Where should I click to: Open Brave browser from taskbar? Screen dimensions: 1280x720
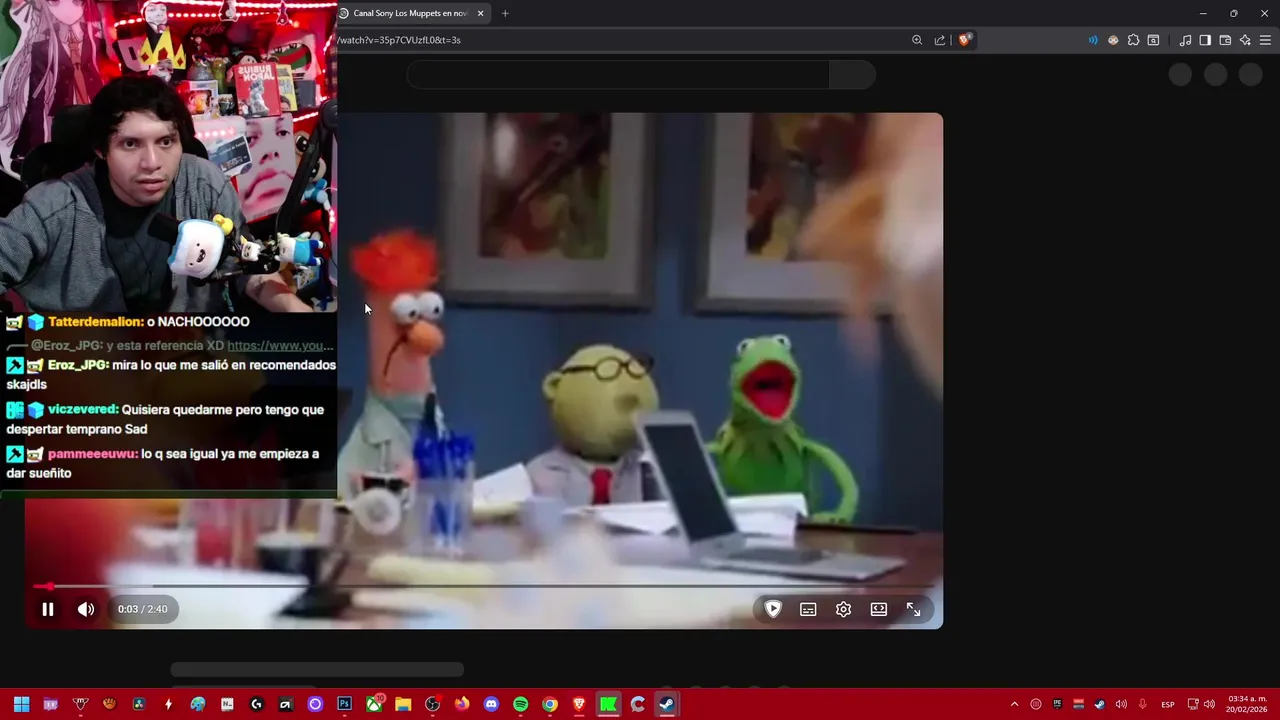[579, 704]
